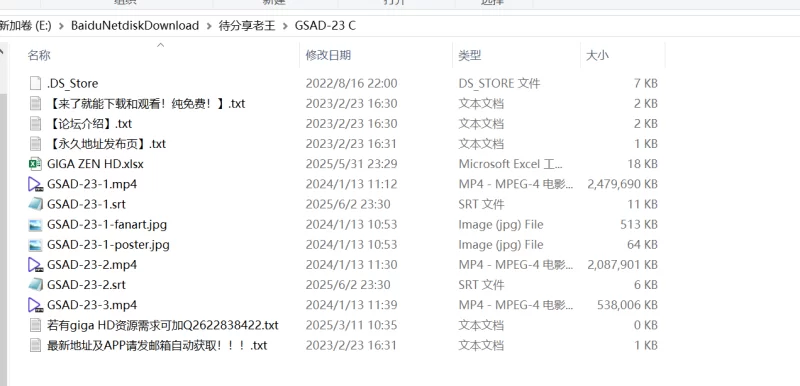Sort files by the 大小 column header
The image size is (800, 386).
click(x=597, y=55)
